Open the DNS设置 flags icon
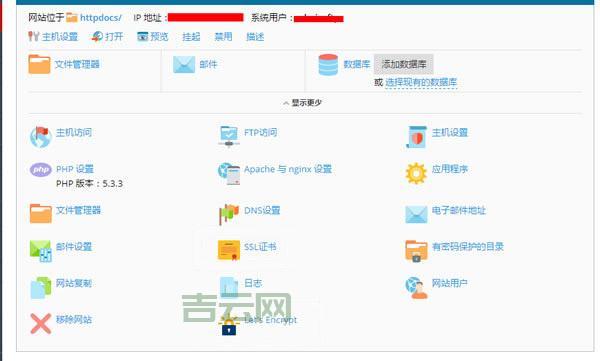Image resolution: width=600 pixels, height=361 pixels. click(229, 214)
